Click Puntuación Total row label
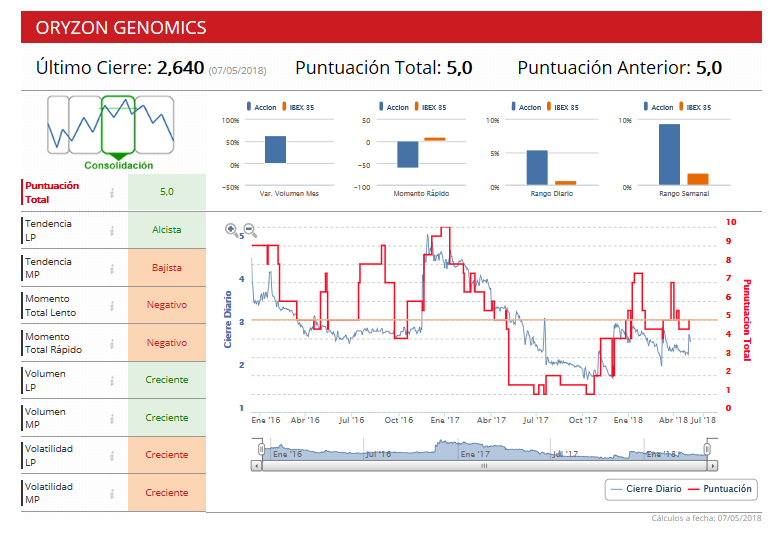The image size is (782, 541). [x=52, y=192]
